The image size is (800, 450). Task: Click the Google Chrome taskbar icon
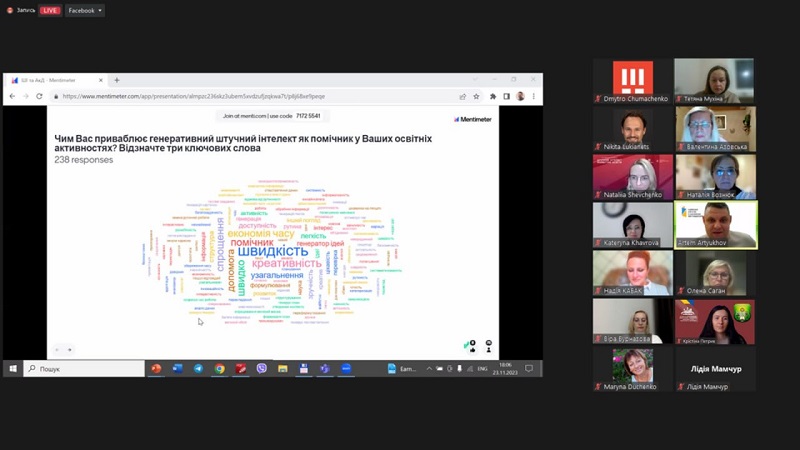[x=219, y=369]
